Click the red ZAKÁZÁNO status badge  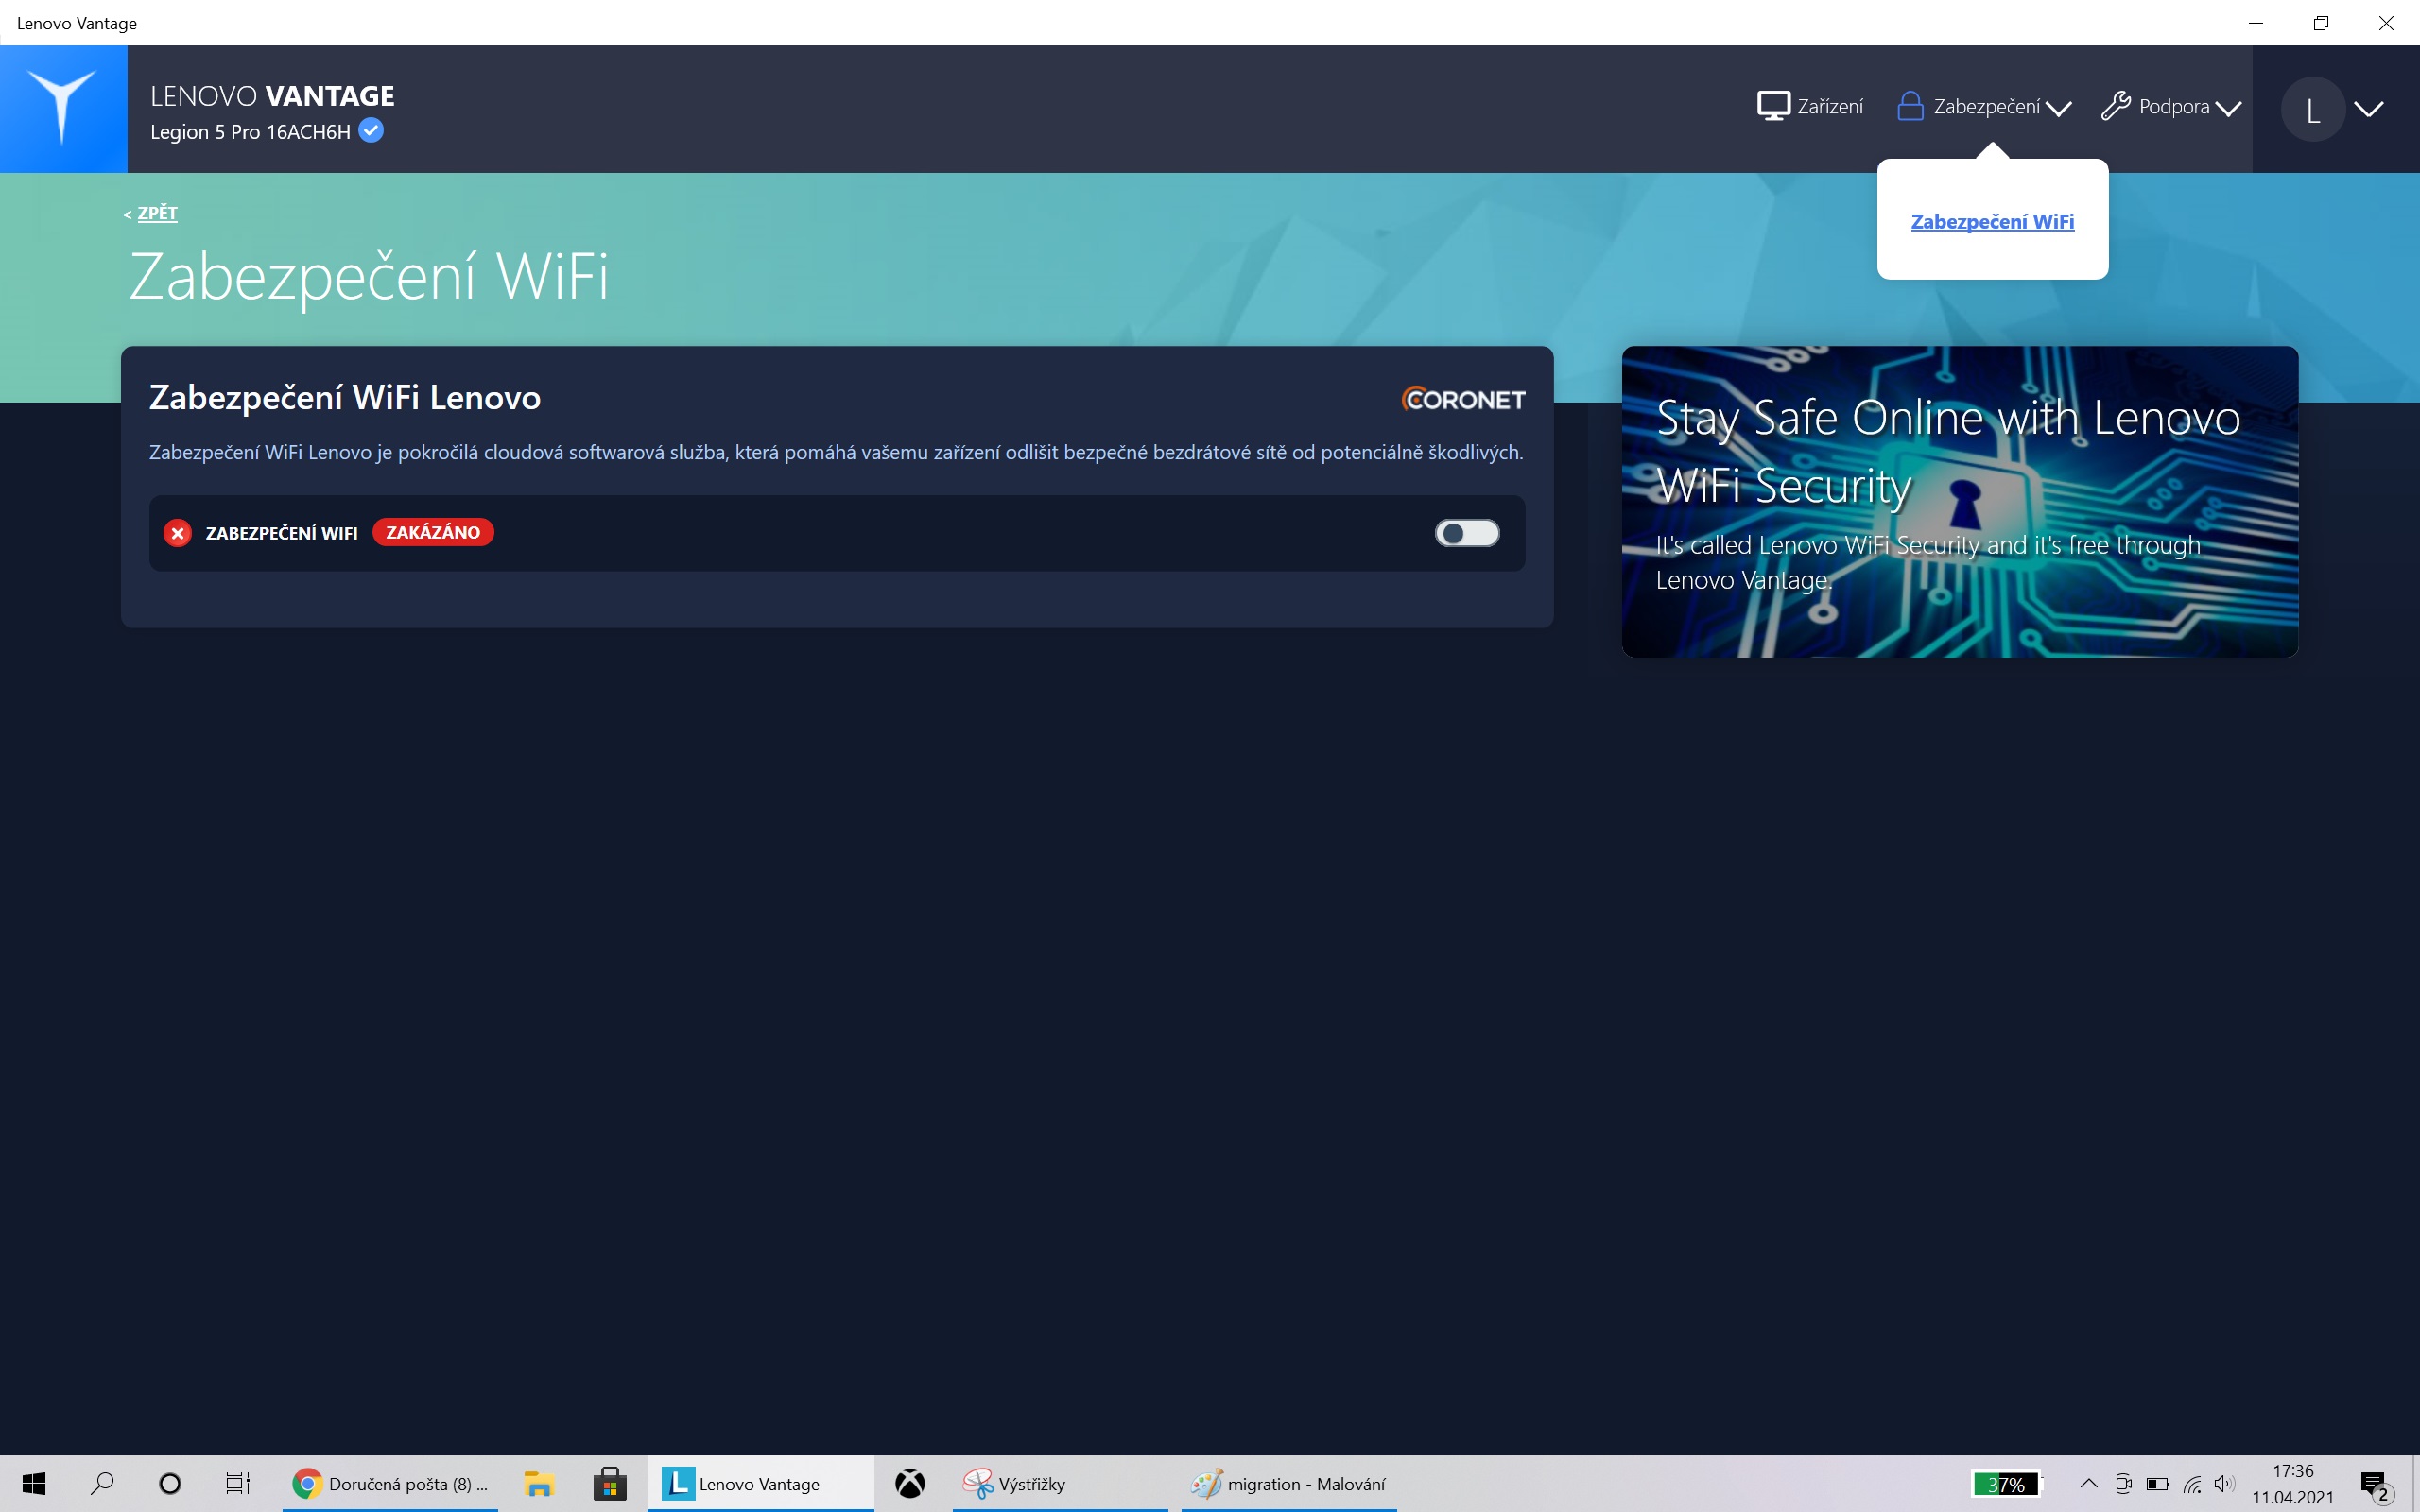tap(433, 533)
